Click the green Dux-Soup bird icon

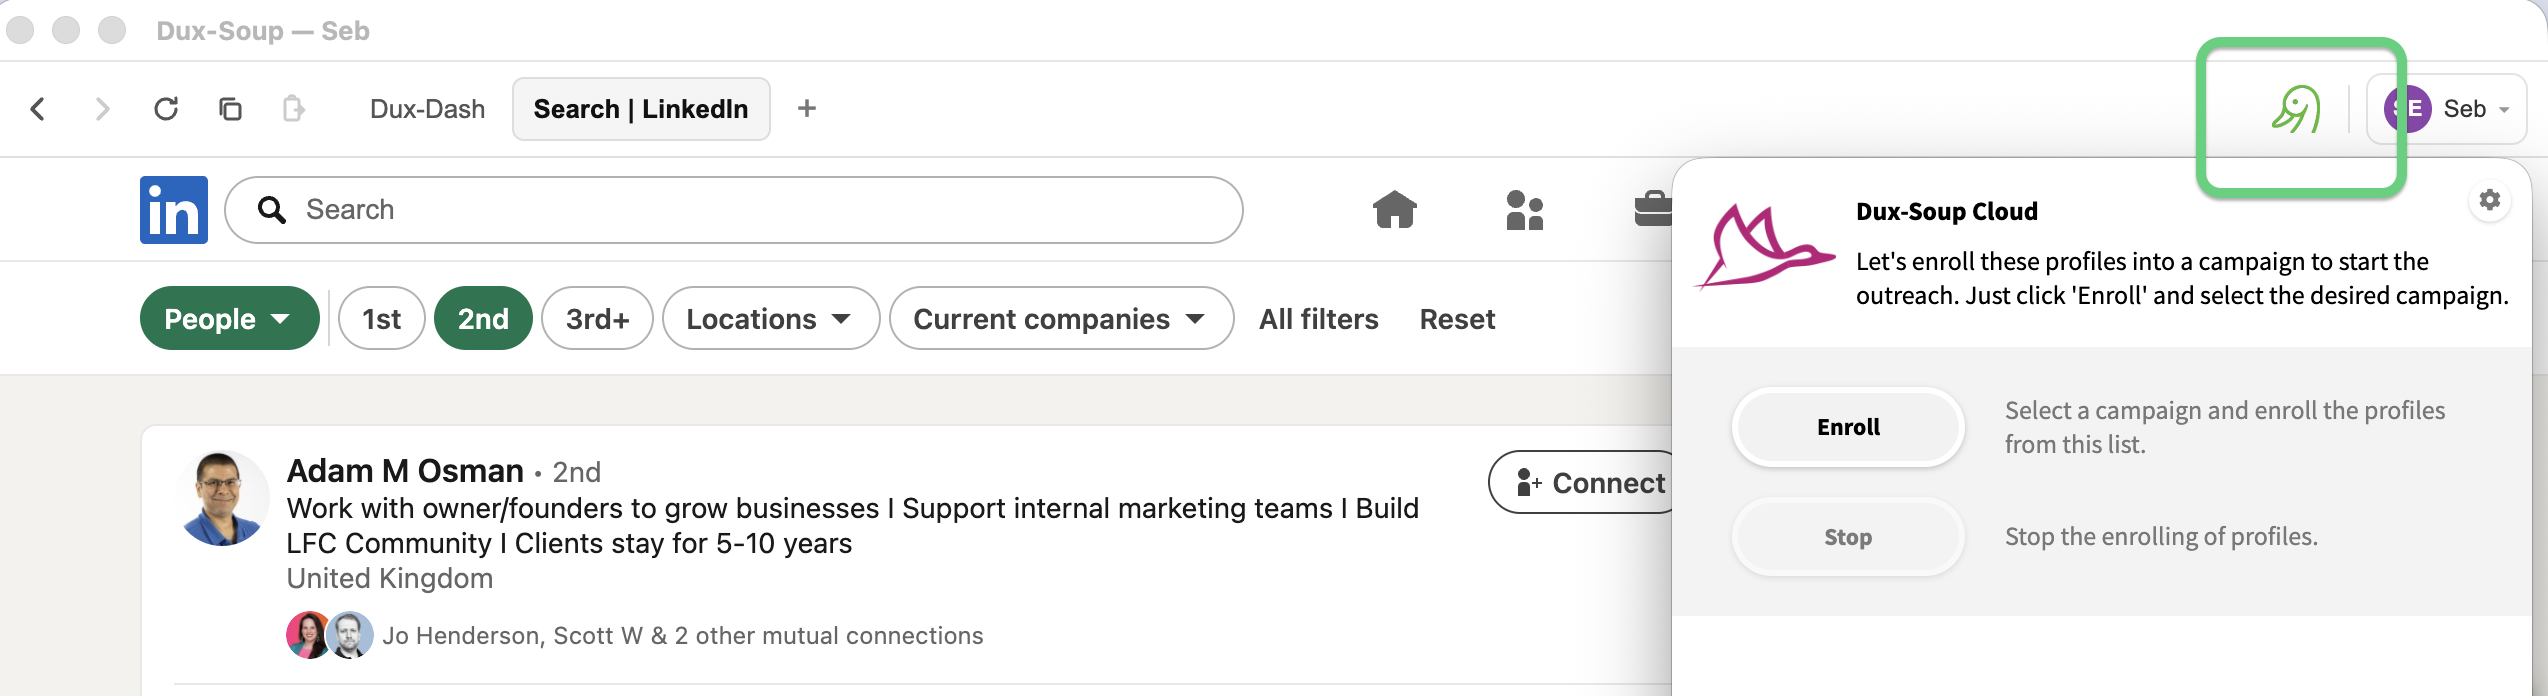pos(2296,110)
